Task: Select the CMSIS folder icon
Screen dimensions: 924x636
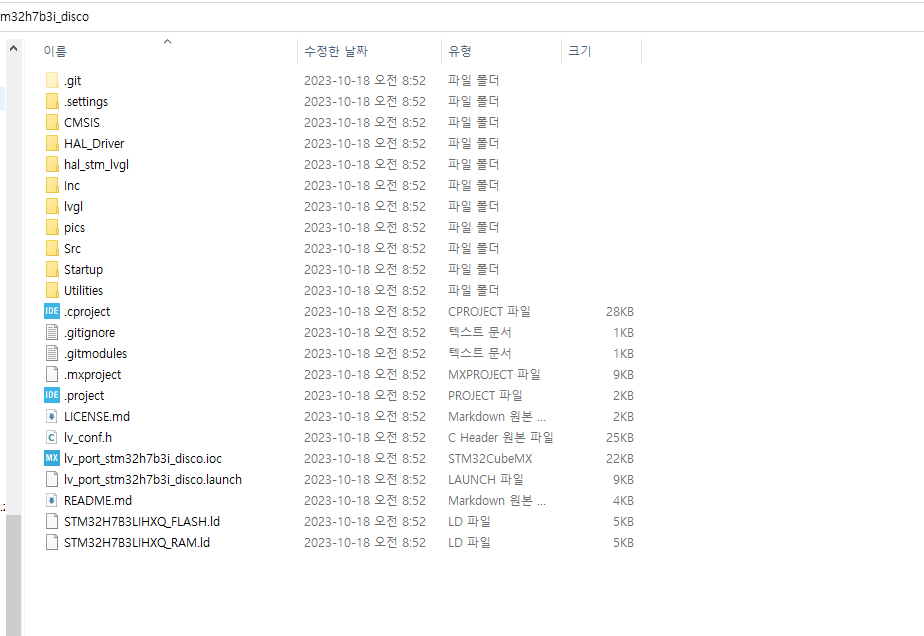Action: click(52, 123)
